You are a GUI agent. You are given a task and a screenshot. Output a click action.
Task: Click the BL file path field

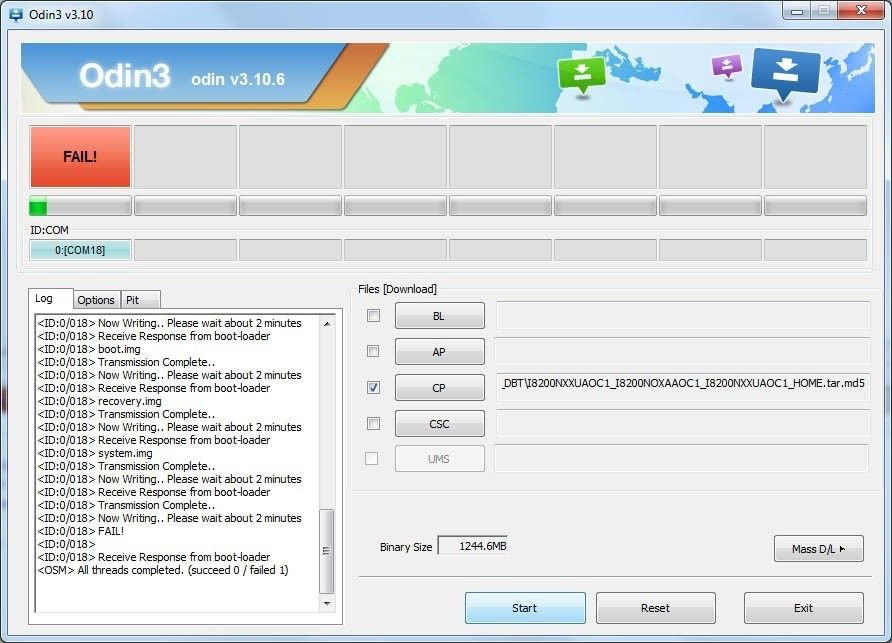click(x=683, y=315)
